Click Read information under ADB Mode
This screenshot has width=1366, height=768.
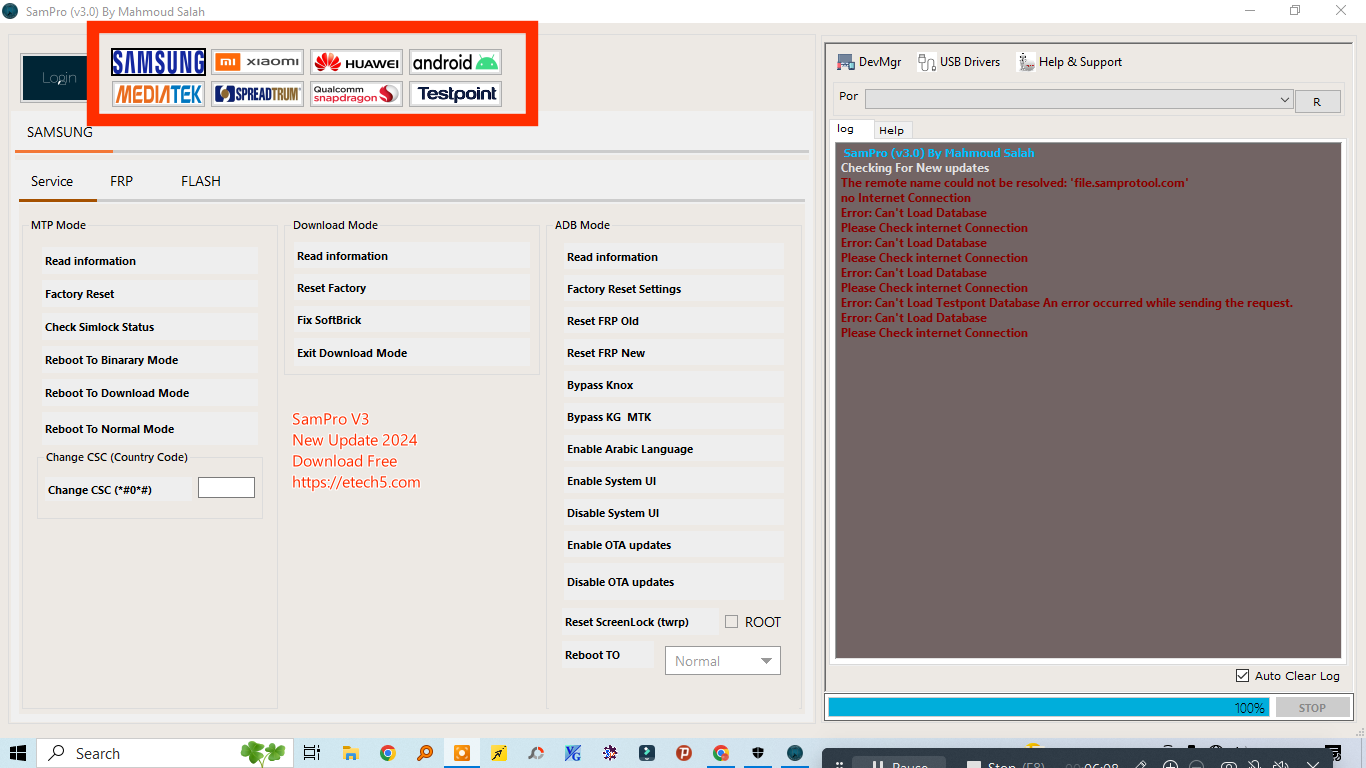point(672,257)
